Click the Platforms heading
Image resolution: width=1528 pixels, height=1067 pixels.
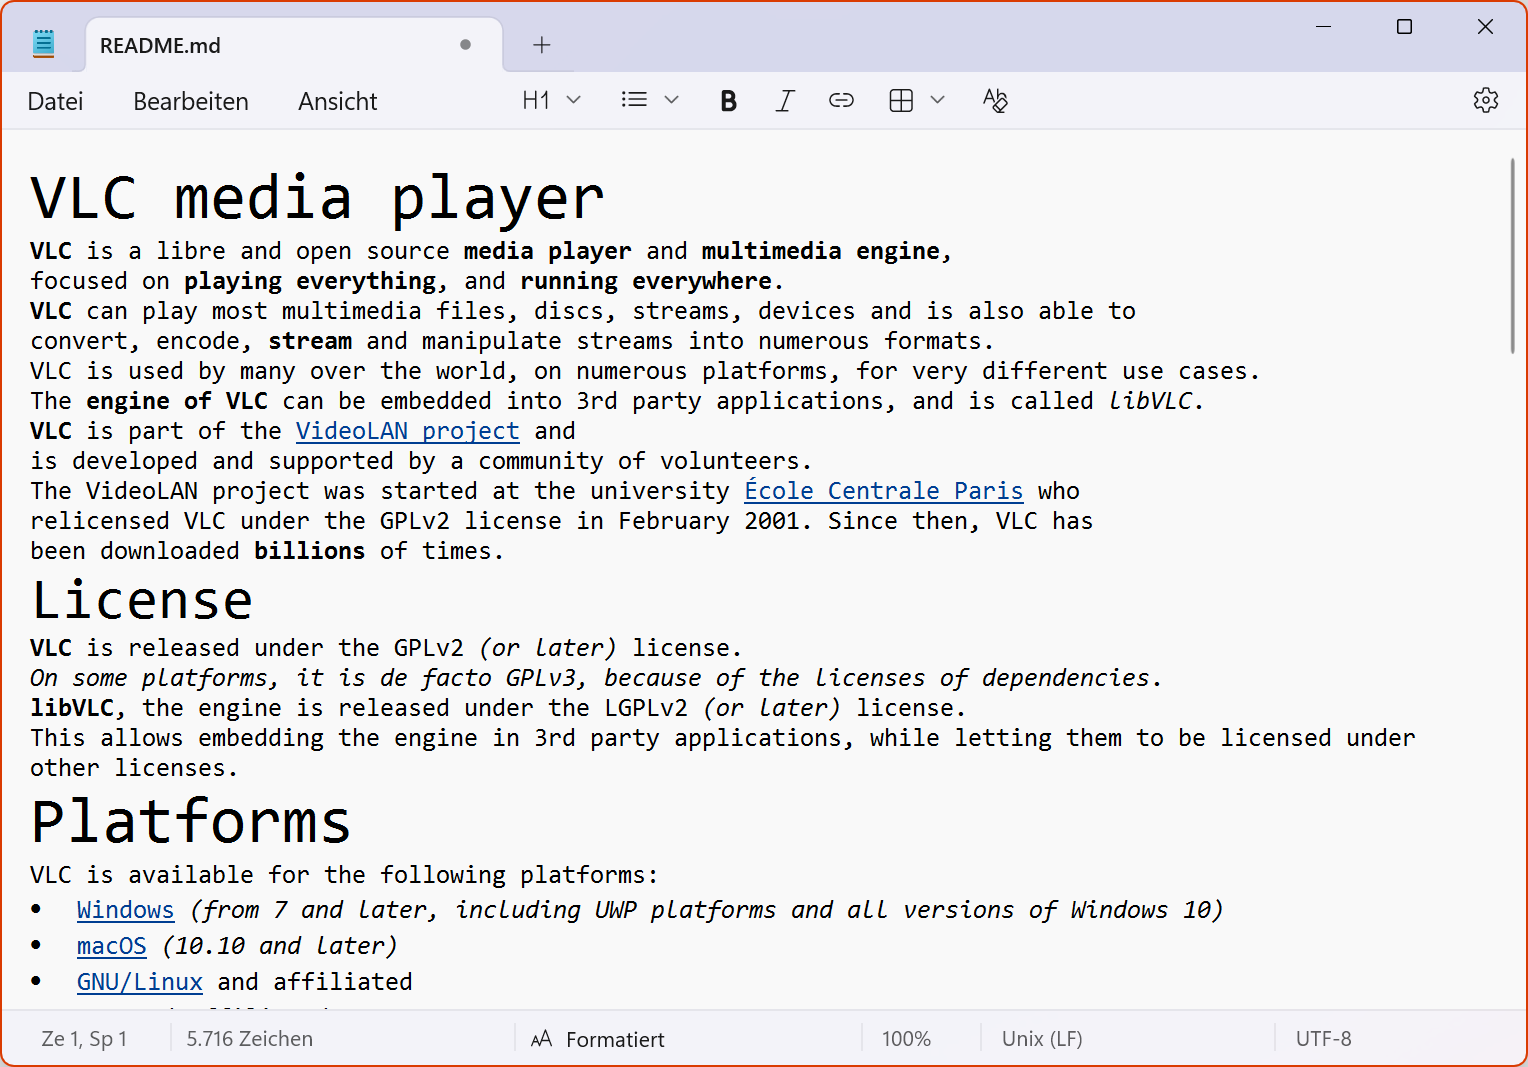click(190, 822)
